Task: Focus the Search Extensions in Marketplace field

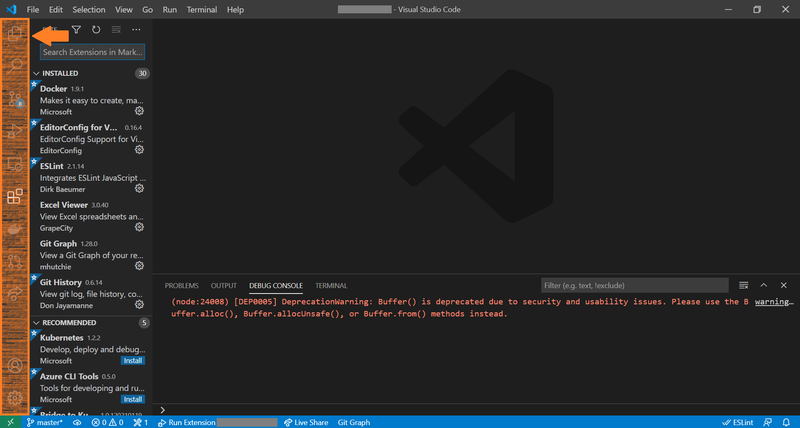Action: point(92,52)
